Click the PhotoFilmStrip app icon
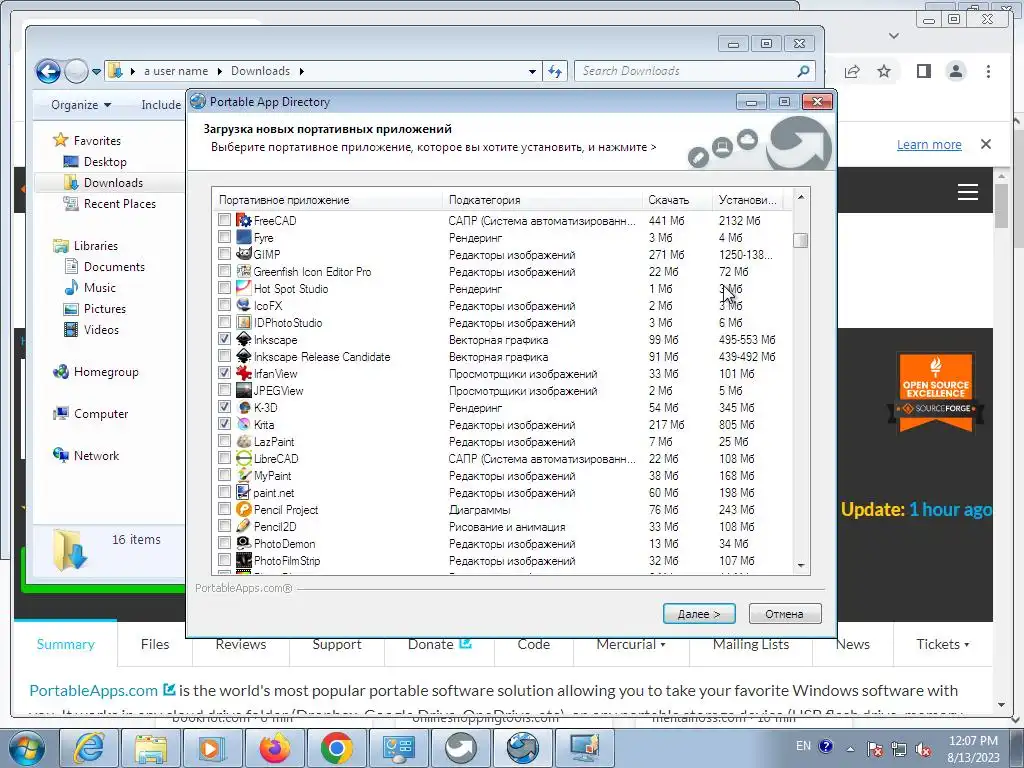 (x=244, y=560)
